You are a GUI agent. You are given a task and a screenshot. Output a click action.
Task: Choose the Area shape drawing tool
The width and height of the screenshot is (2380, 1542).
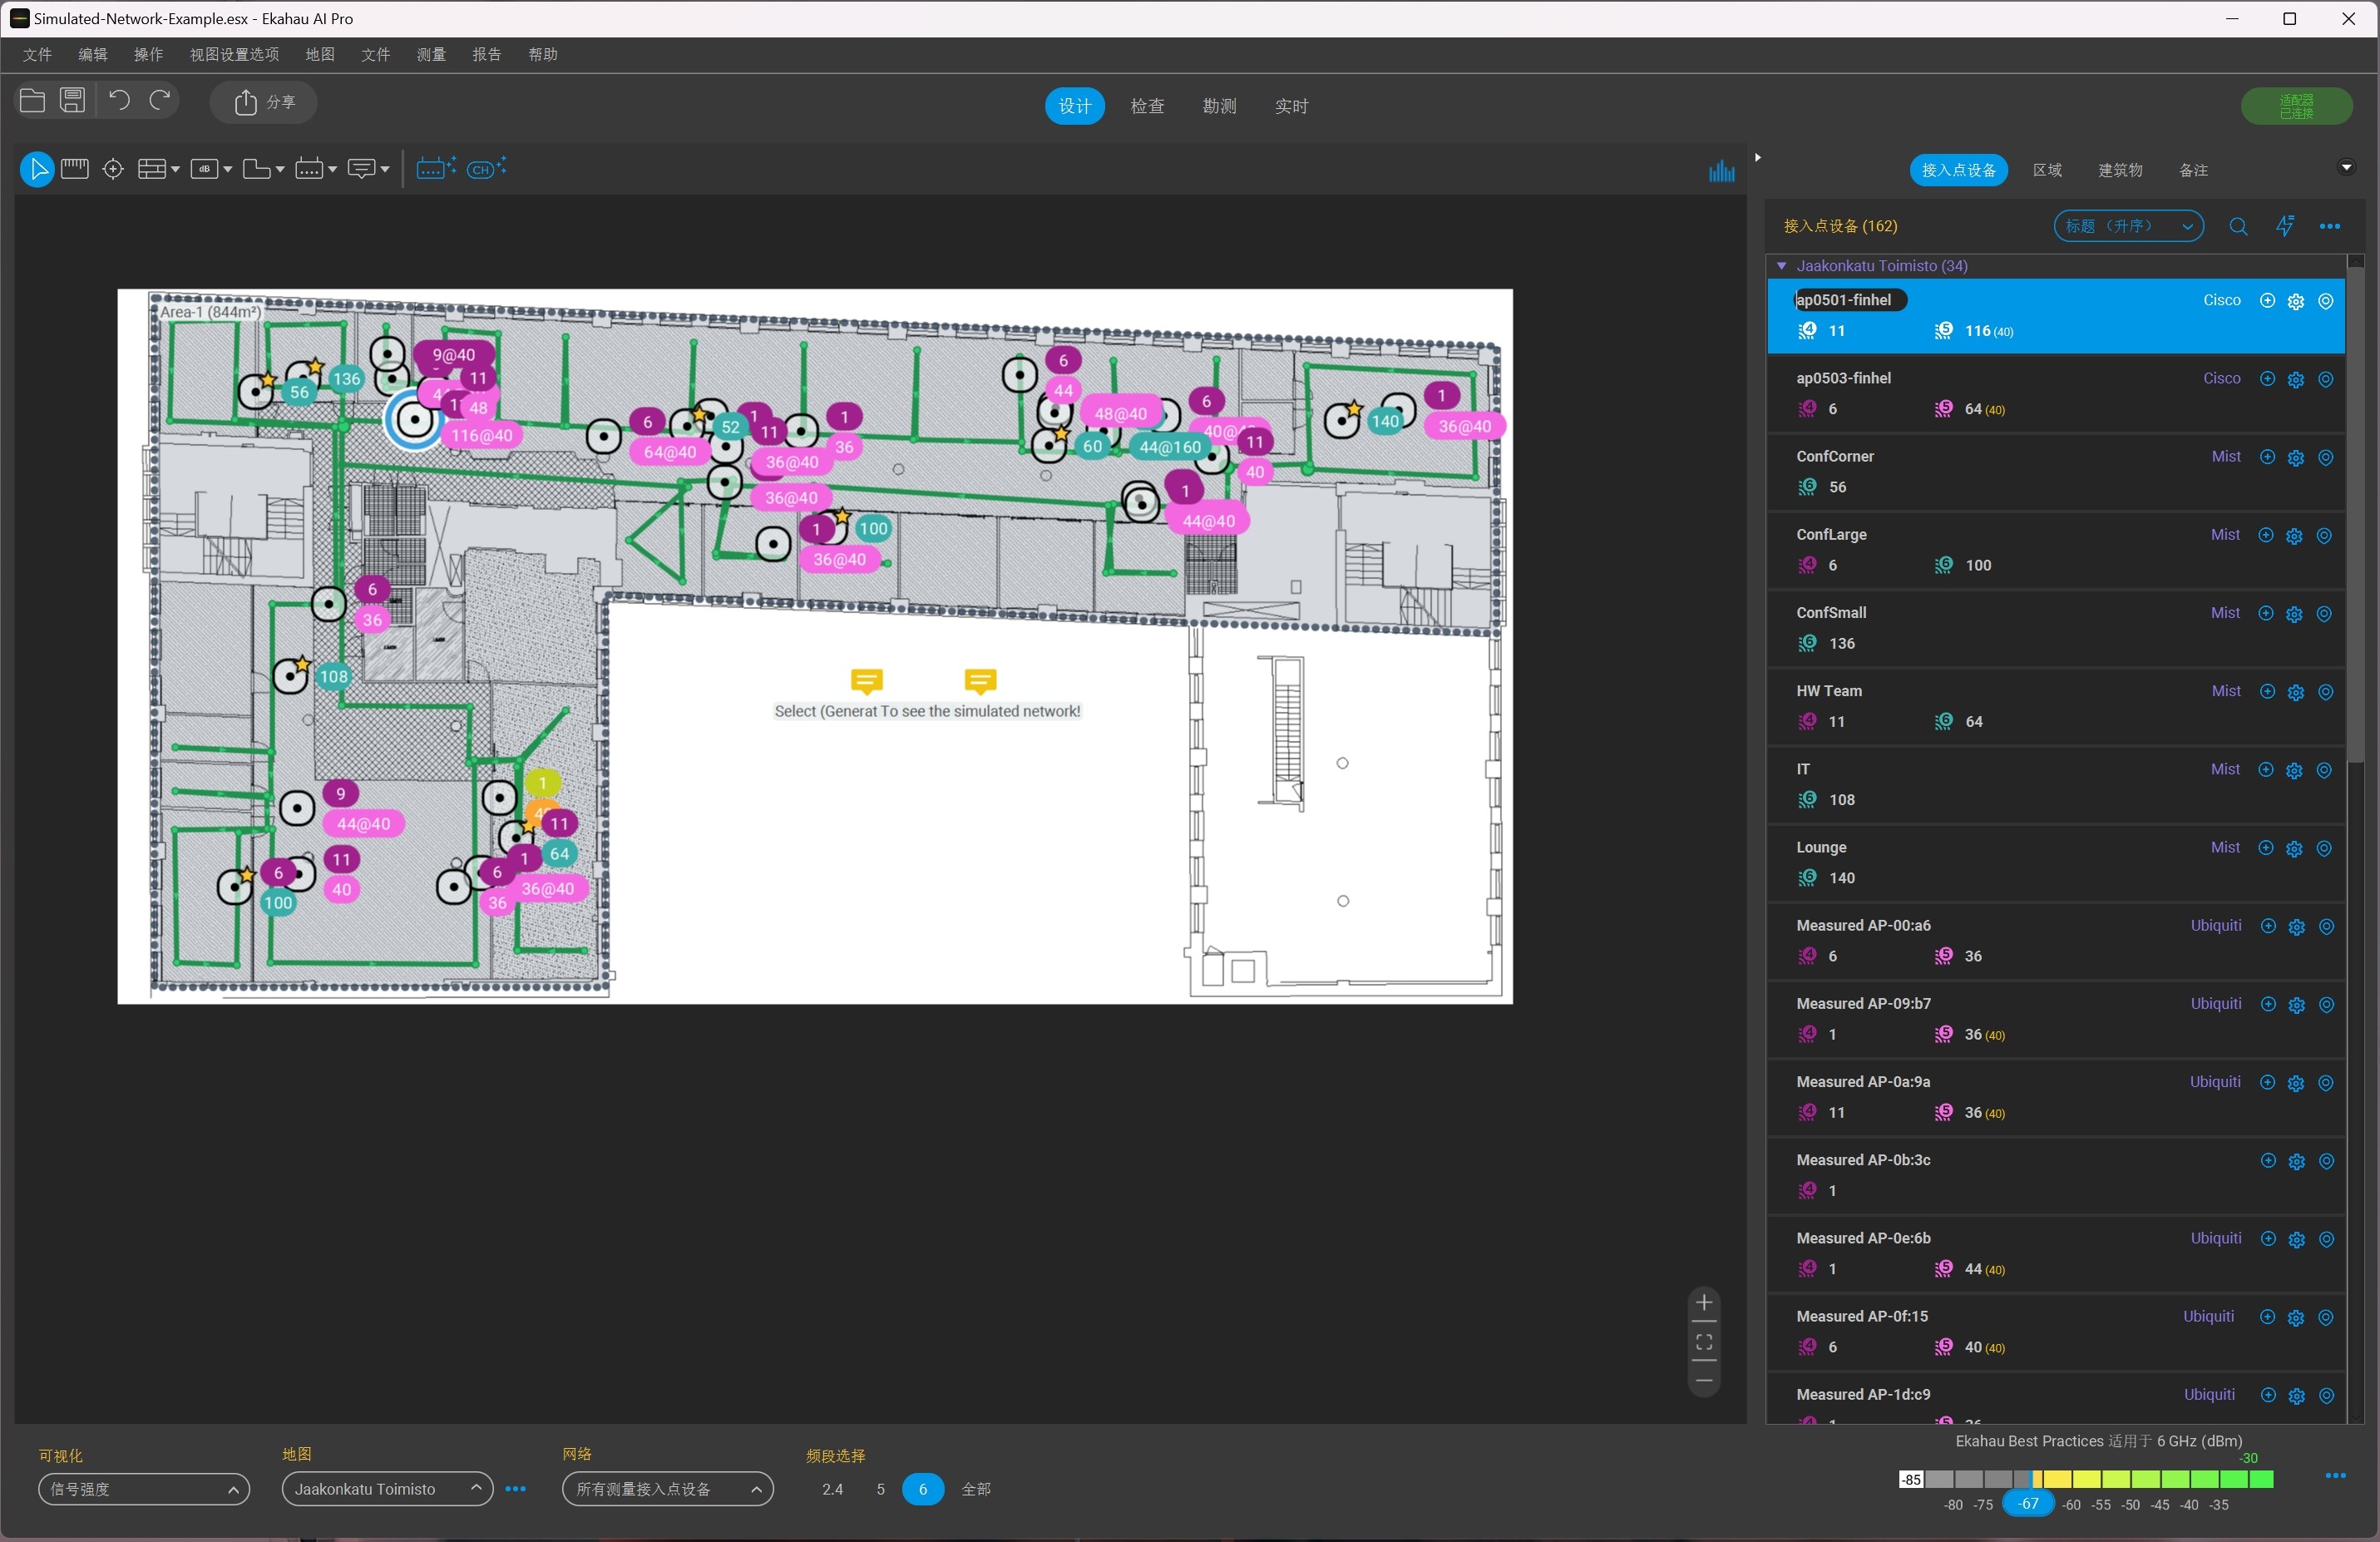point(256,169)
